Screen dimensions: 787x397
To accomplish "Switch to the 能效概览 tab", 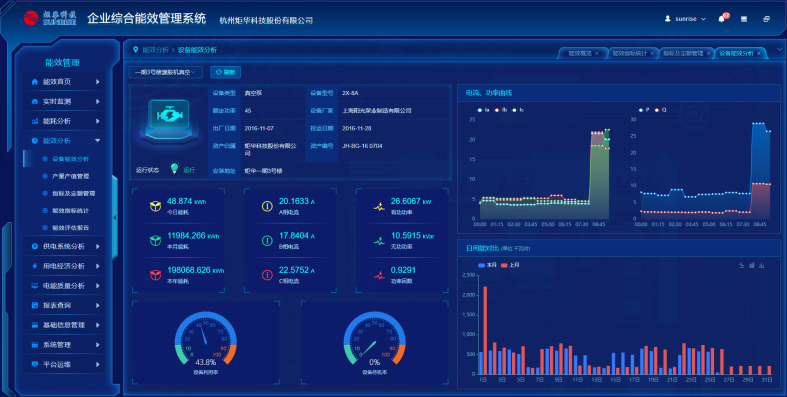I will [580, 53].
